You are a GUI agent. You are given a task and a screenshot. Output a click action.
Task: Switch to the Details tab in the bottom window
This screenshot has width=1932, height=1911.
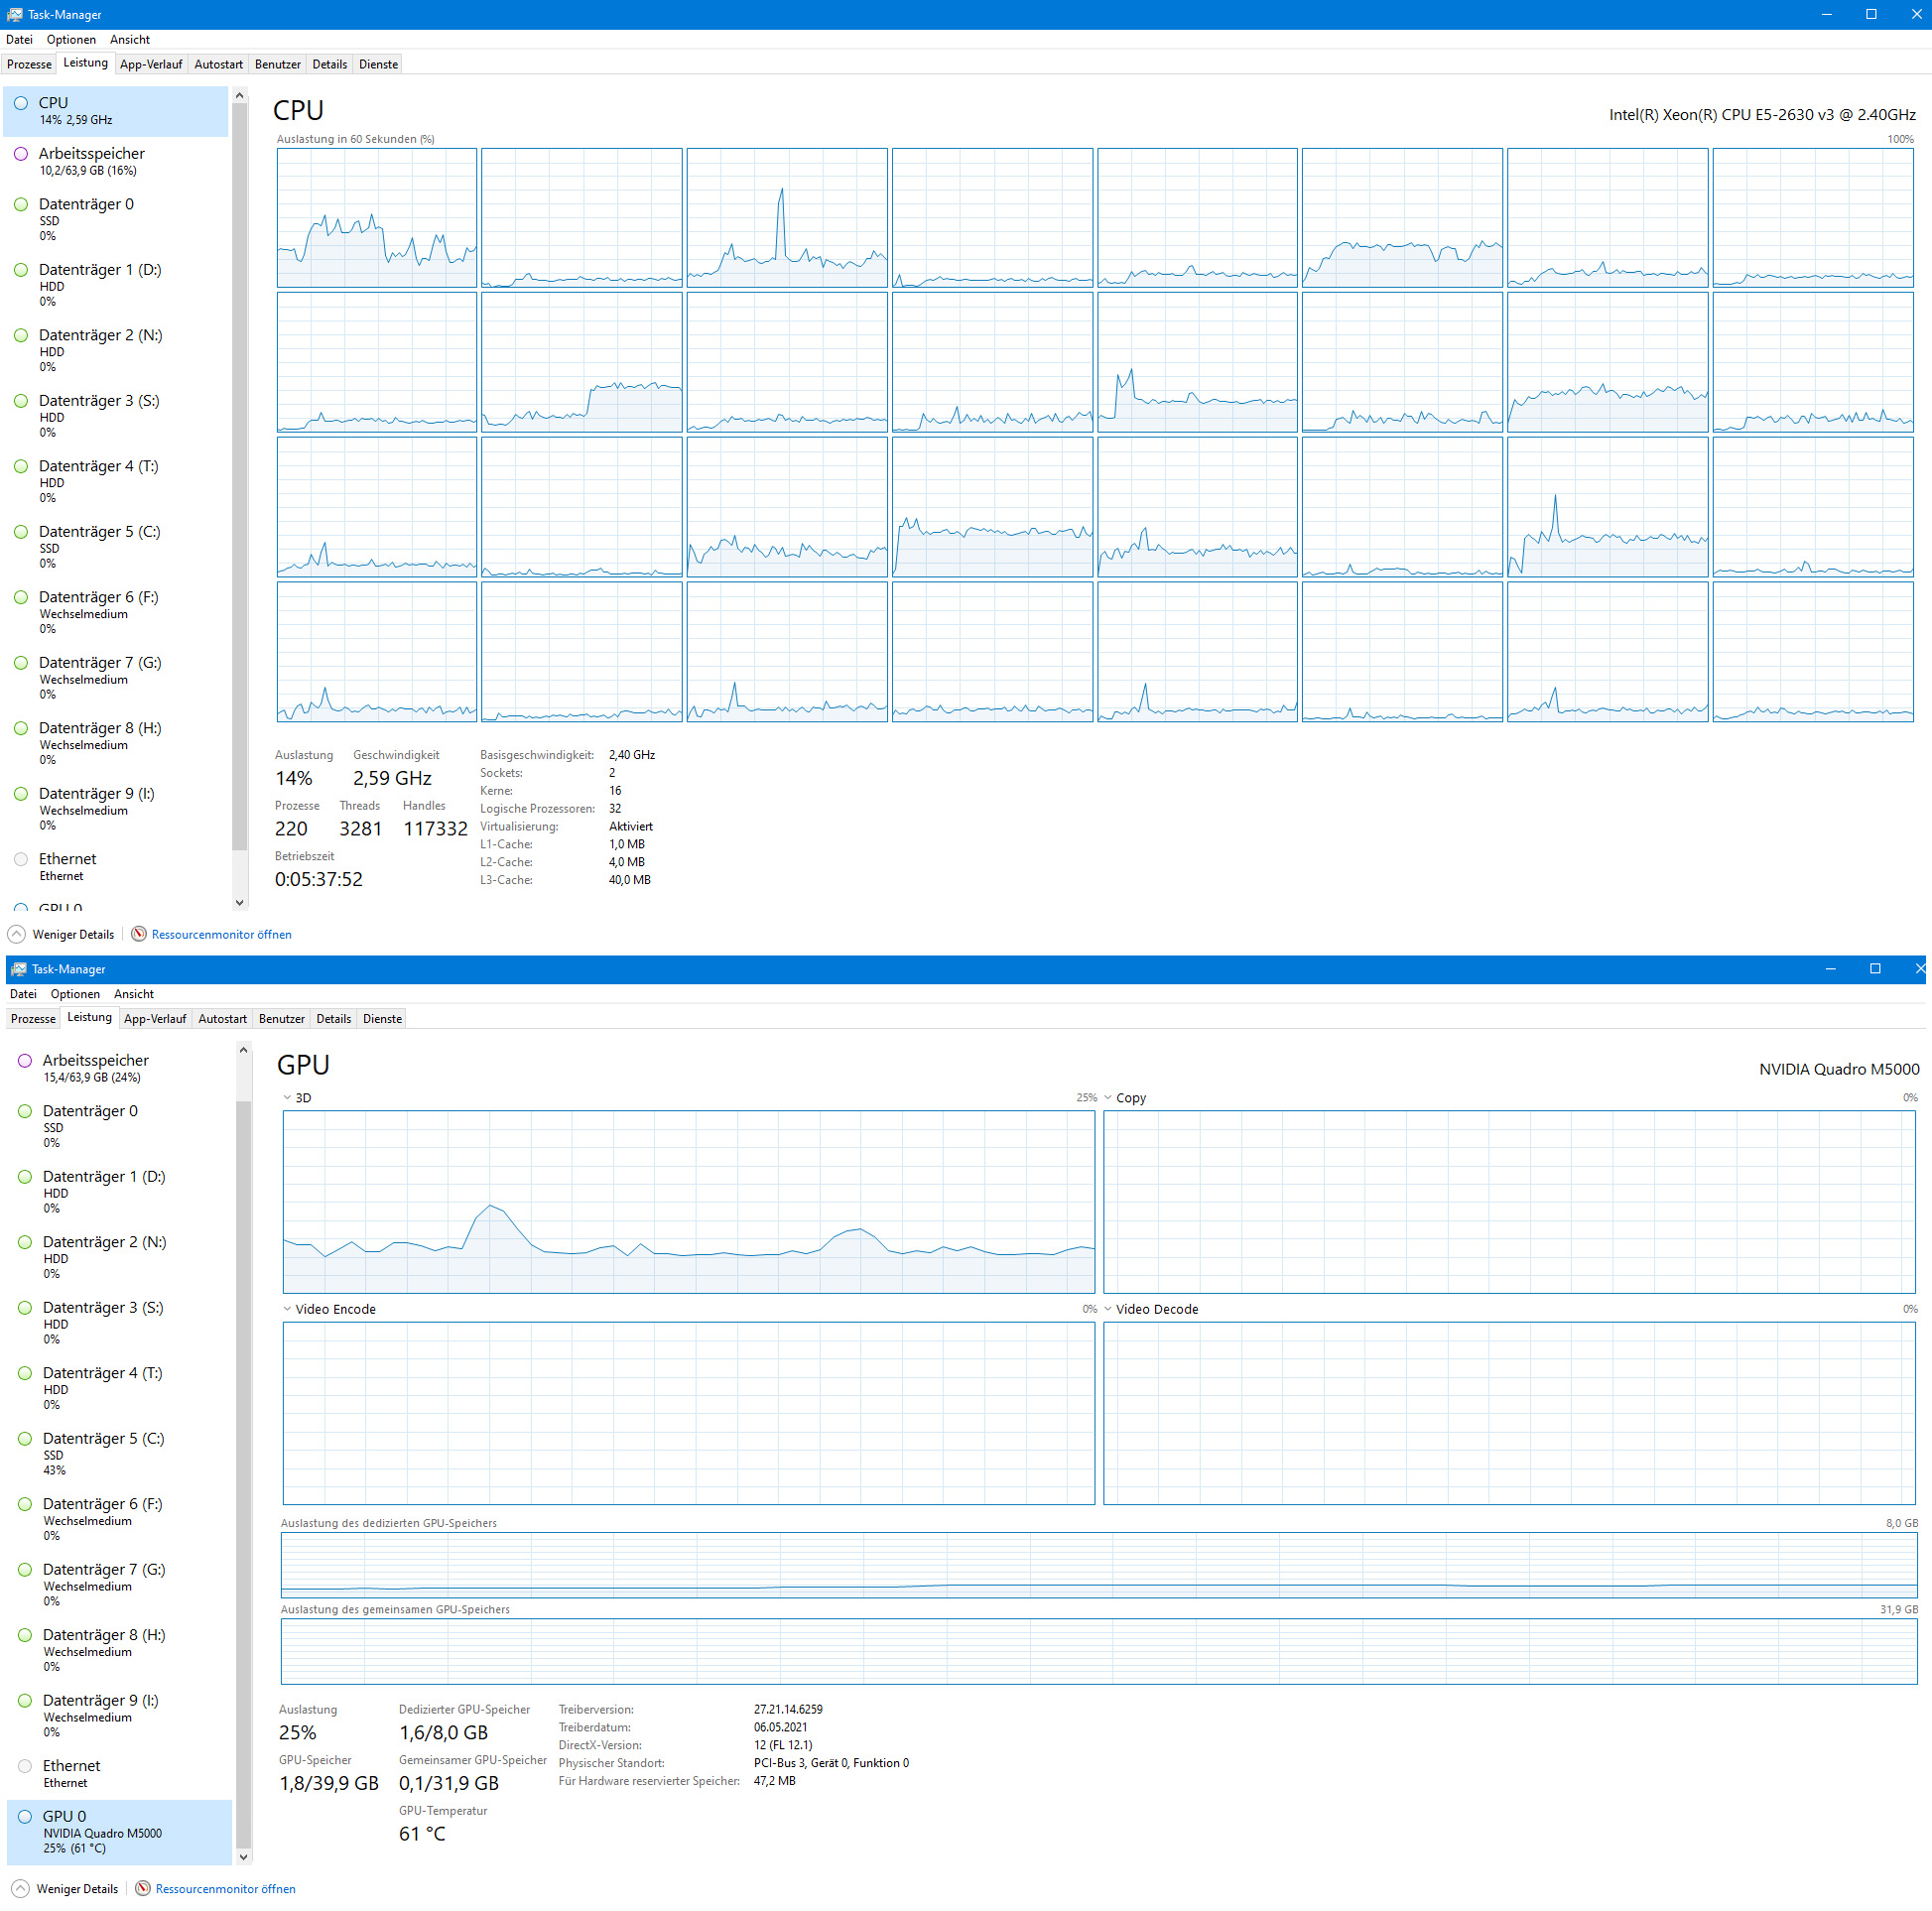click(x=333, y=1019)
